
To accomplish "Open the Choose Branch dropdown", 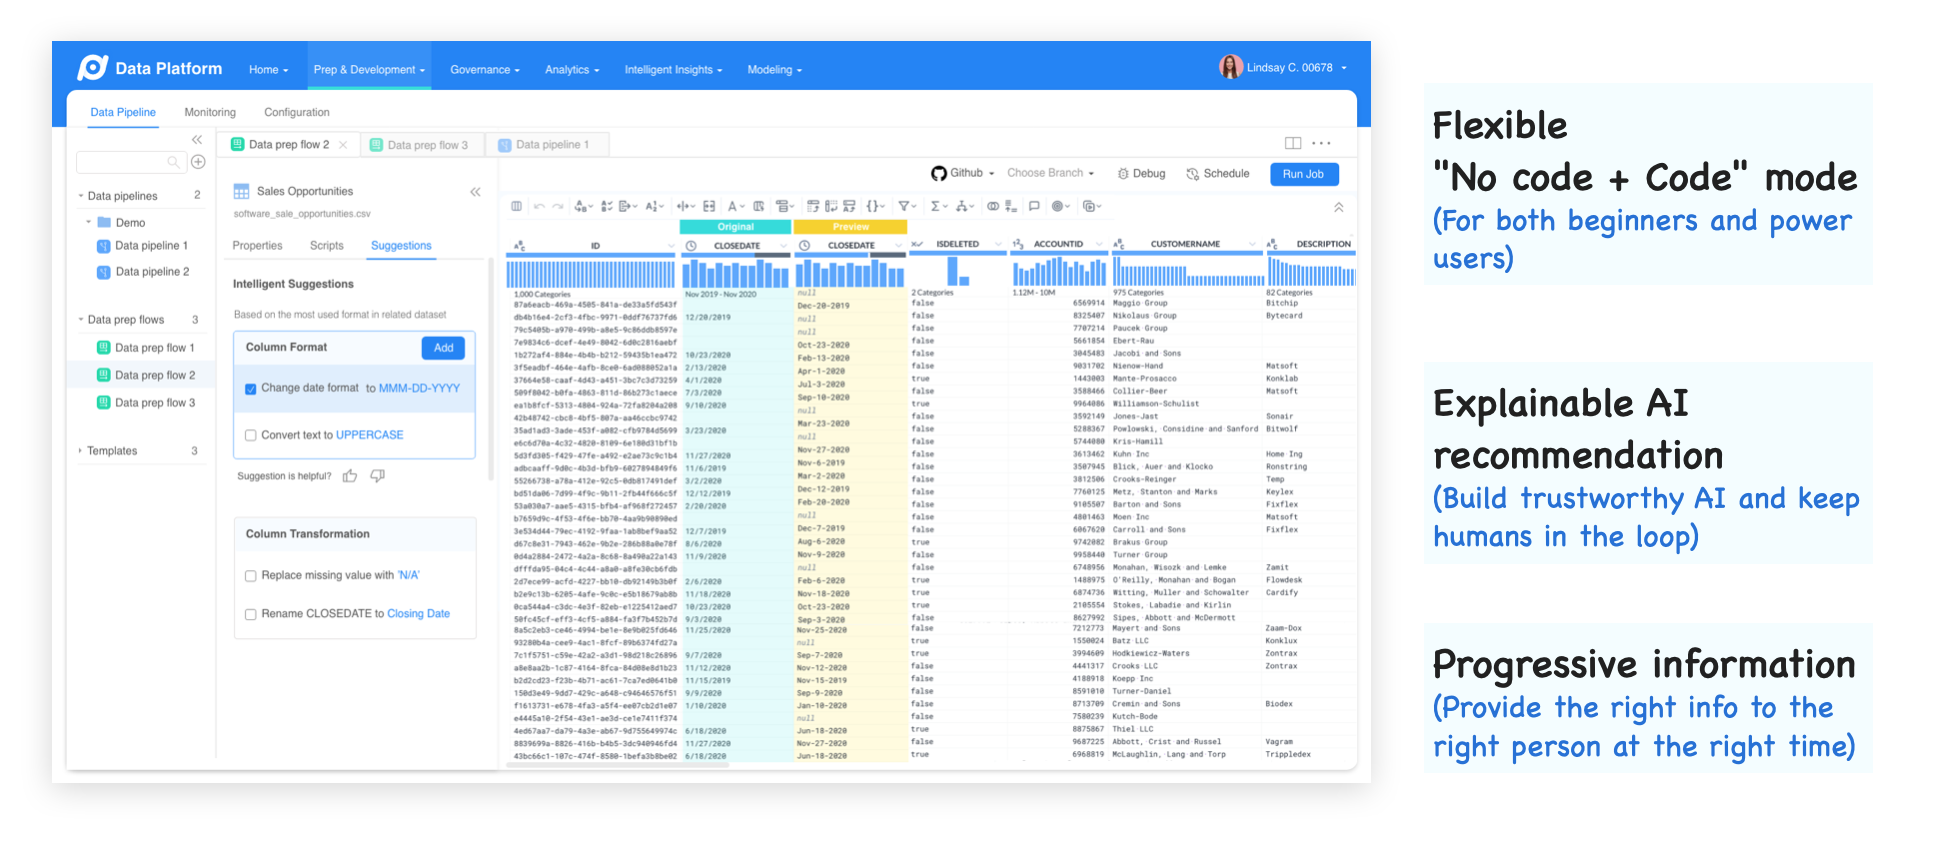I will 1050,173.
